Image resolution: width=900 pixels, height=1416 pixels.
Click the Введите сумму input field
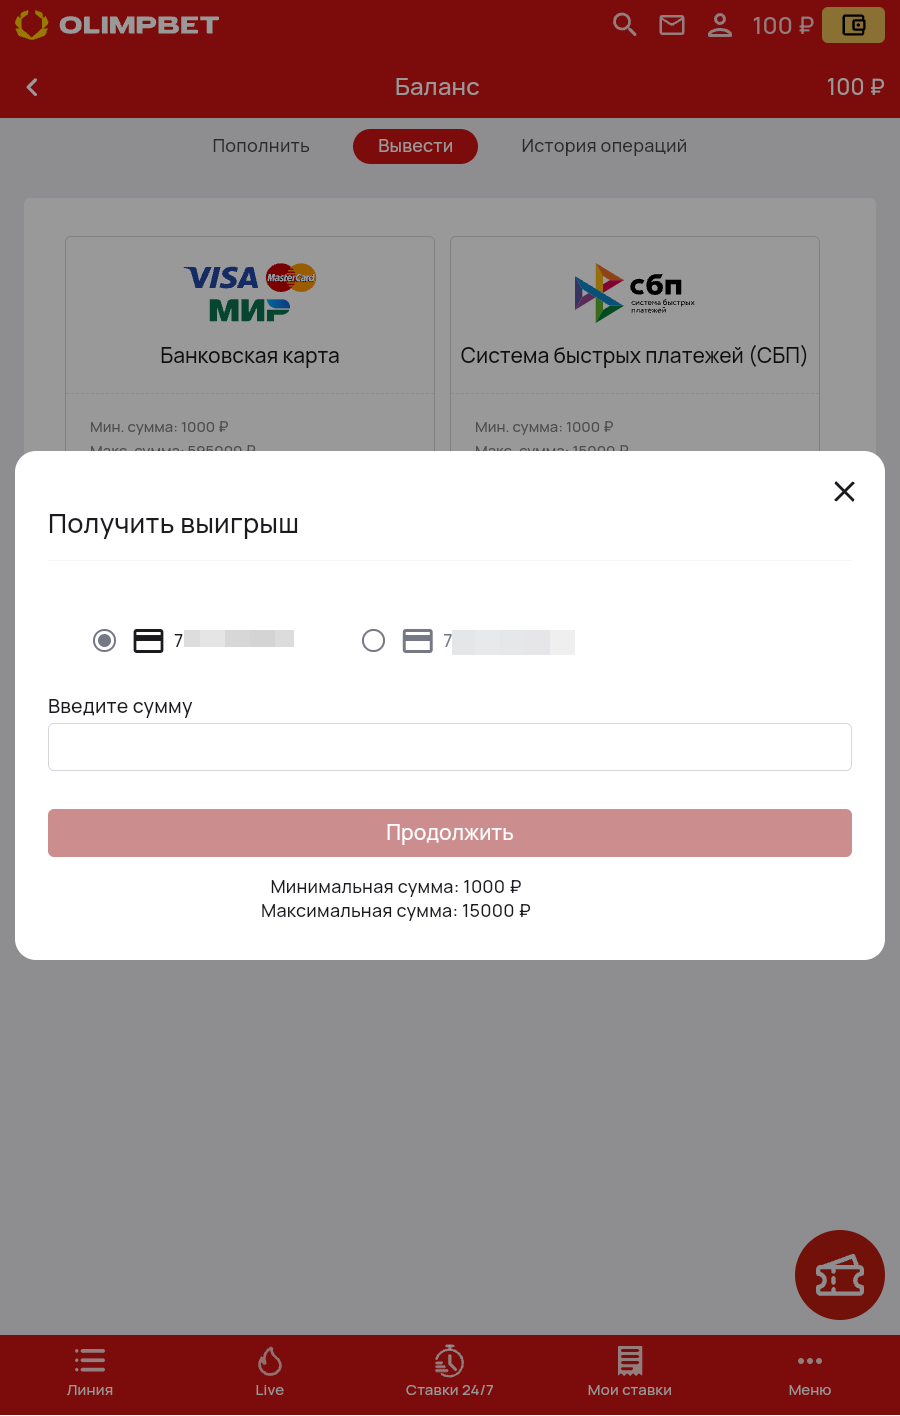point(450,747)
